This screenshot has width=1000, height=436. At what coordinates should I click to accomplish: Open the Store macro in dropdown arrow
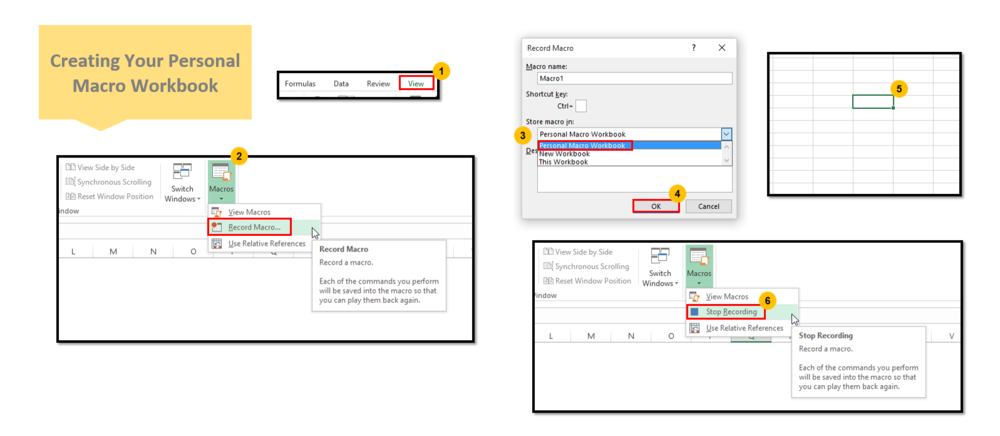(x=726, y=134)
